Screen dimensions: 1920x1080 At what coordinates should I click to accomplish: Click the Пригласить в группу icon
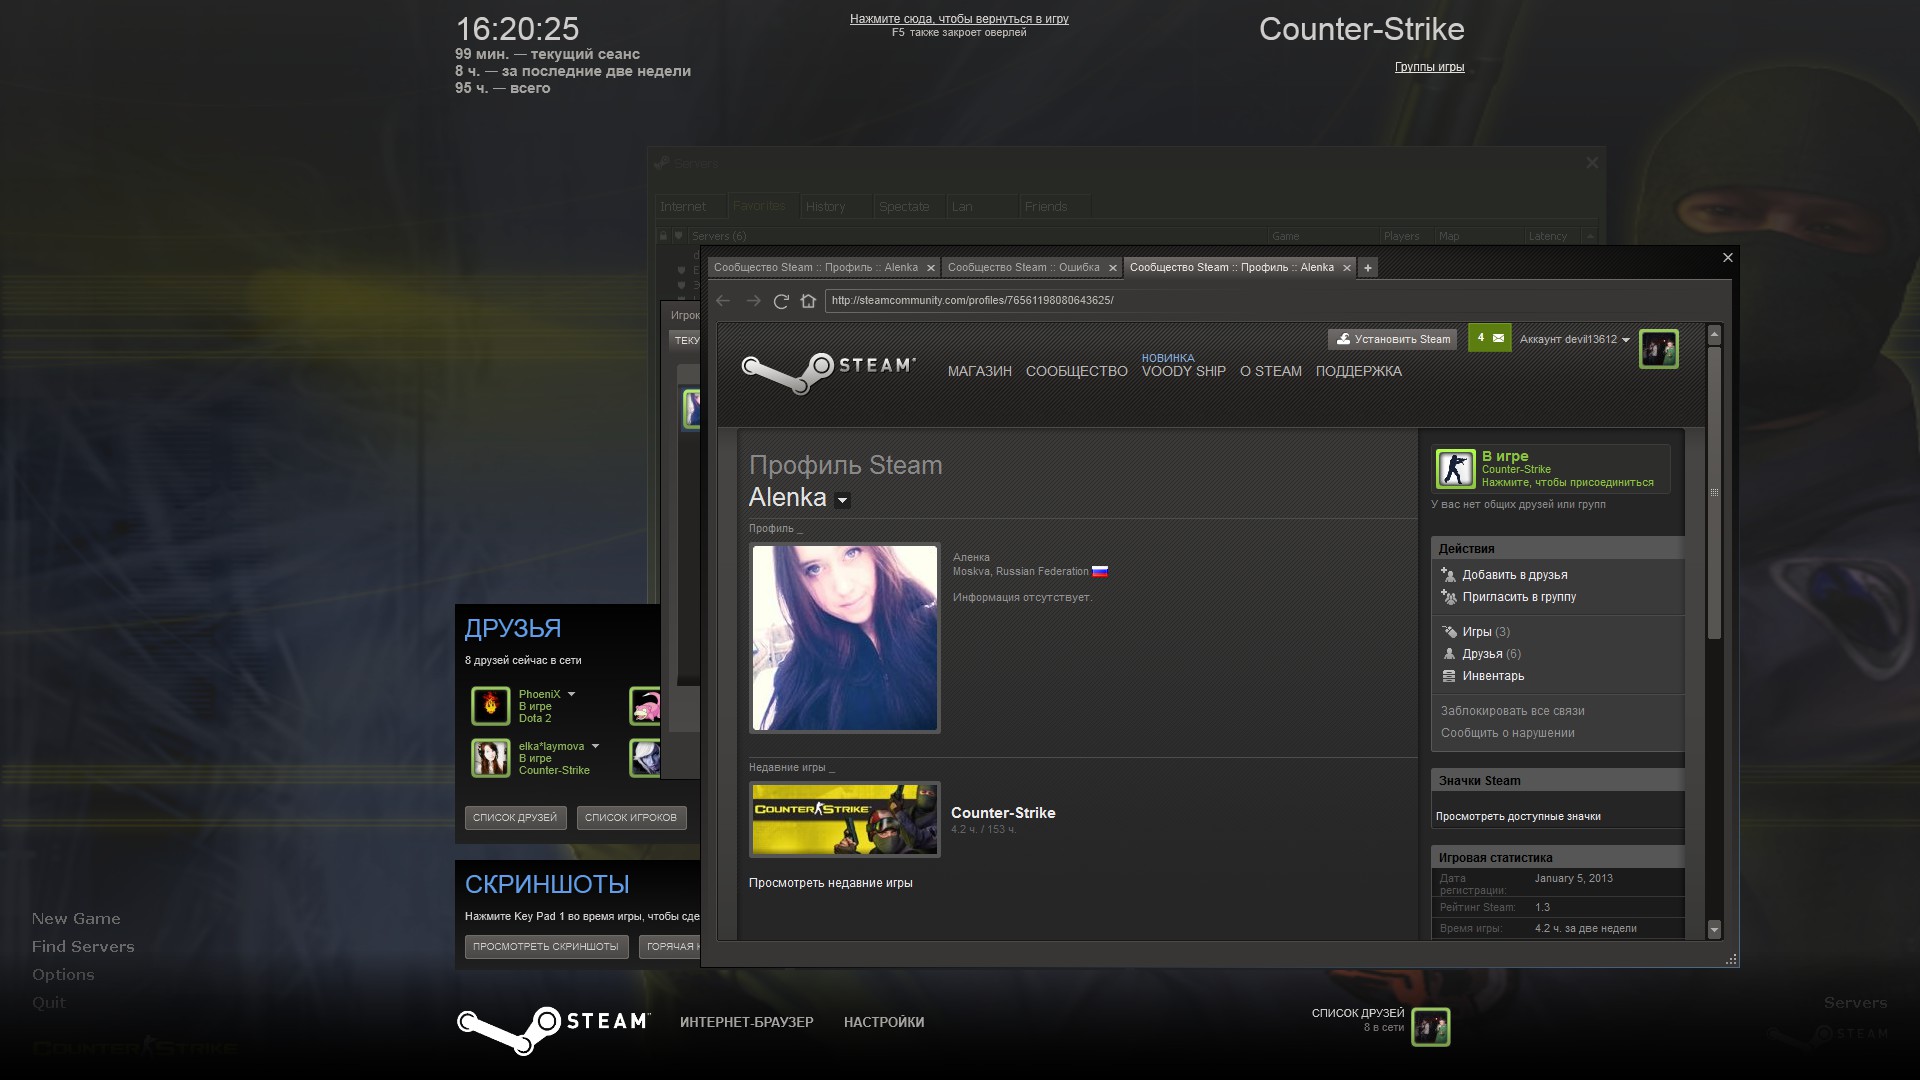click(1448, 597)
